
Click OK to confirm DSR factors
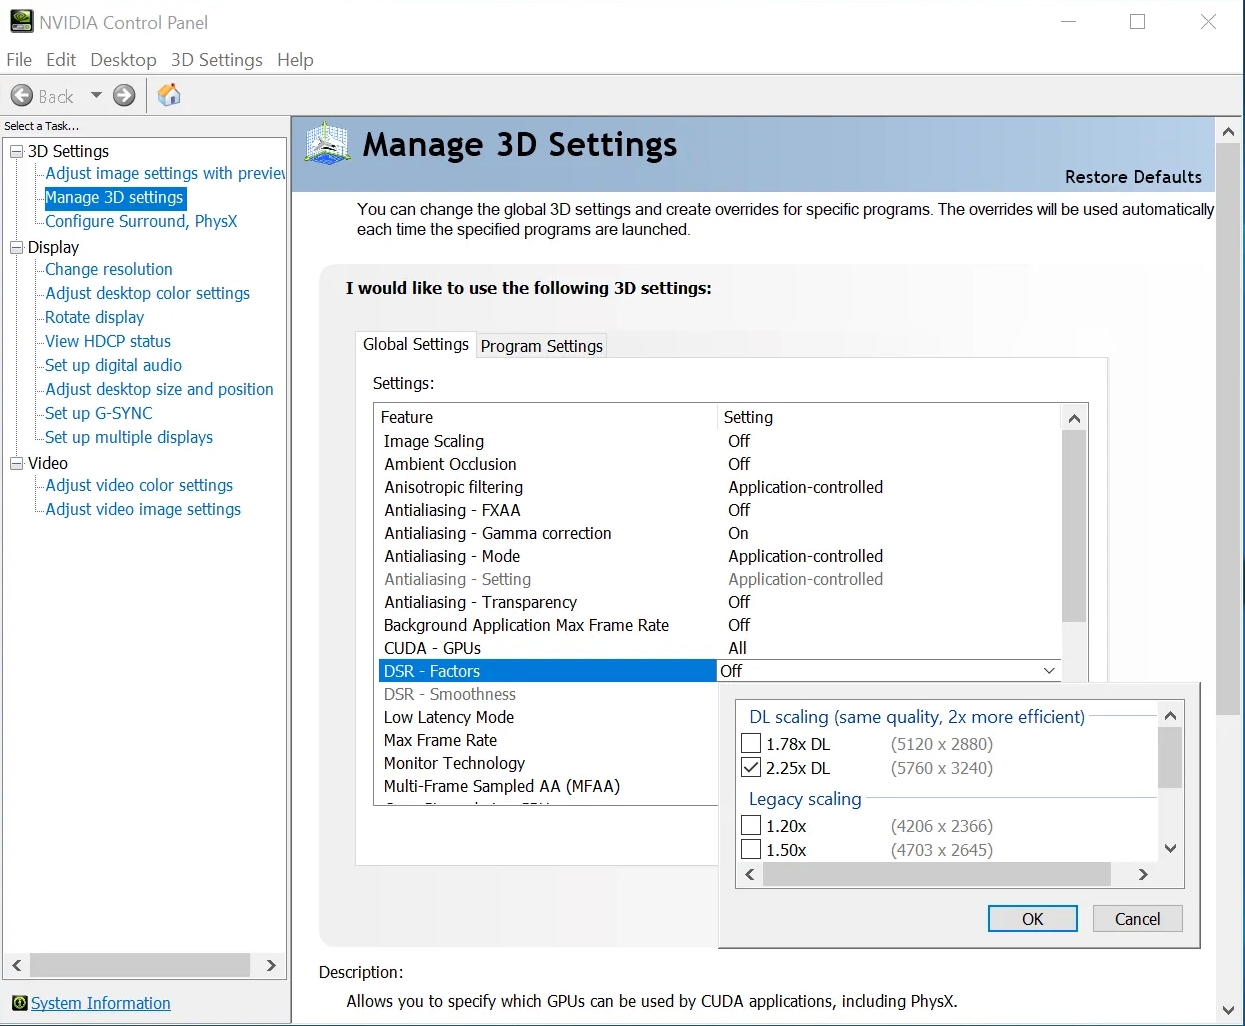click(x=1033, y=919)
